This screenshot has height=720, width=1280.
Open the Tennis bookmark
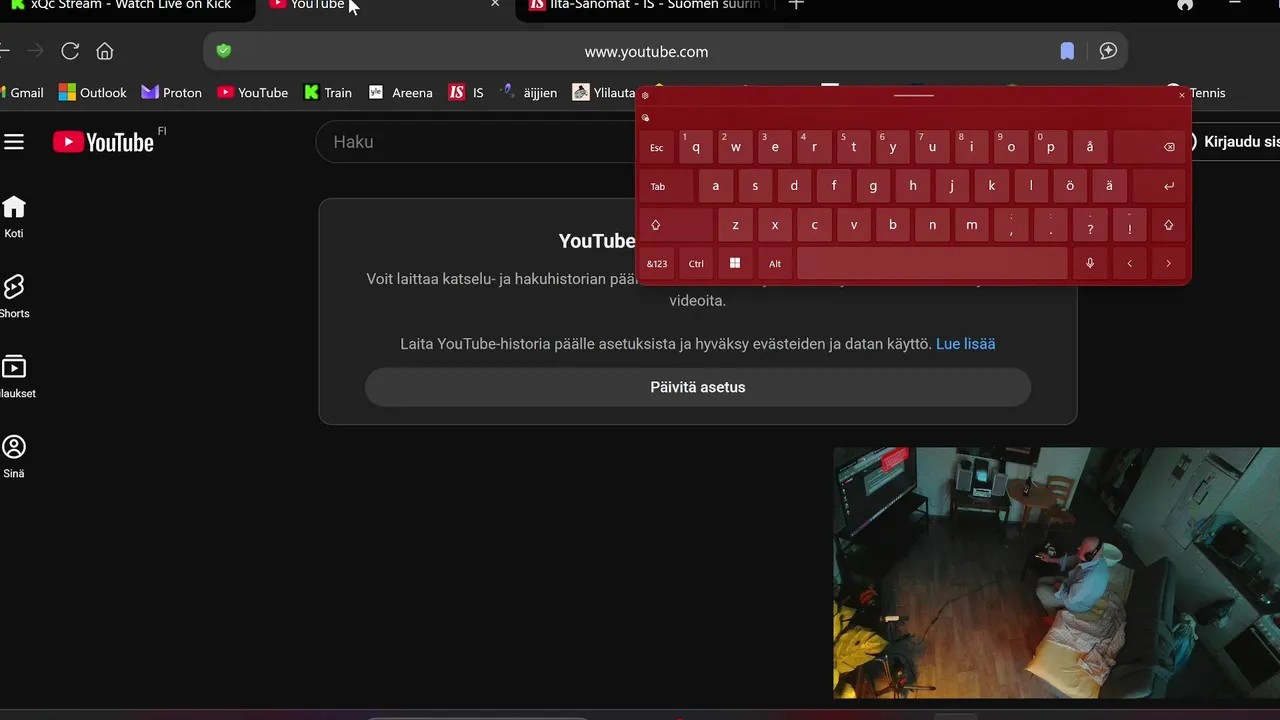1196,92
